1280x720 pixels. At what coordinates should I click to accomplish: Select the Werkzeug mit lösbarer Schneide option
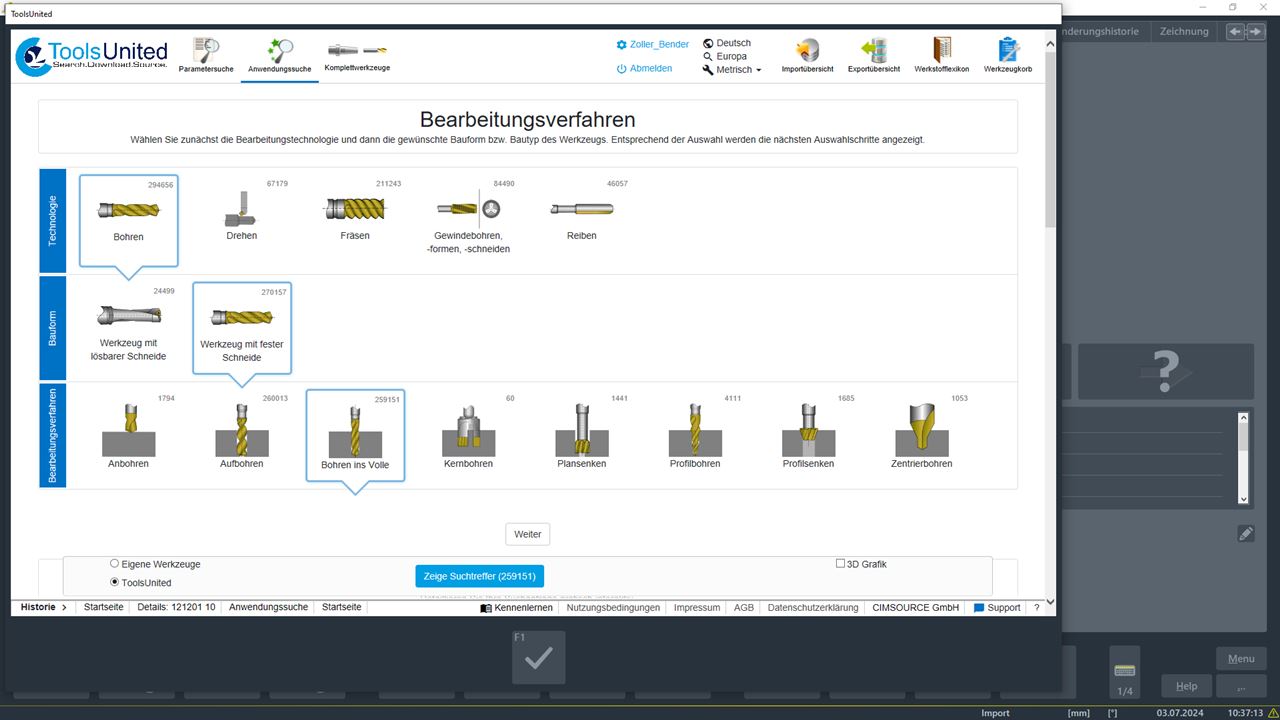[x=127, y=320]
